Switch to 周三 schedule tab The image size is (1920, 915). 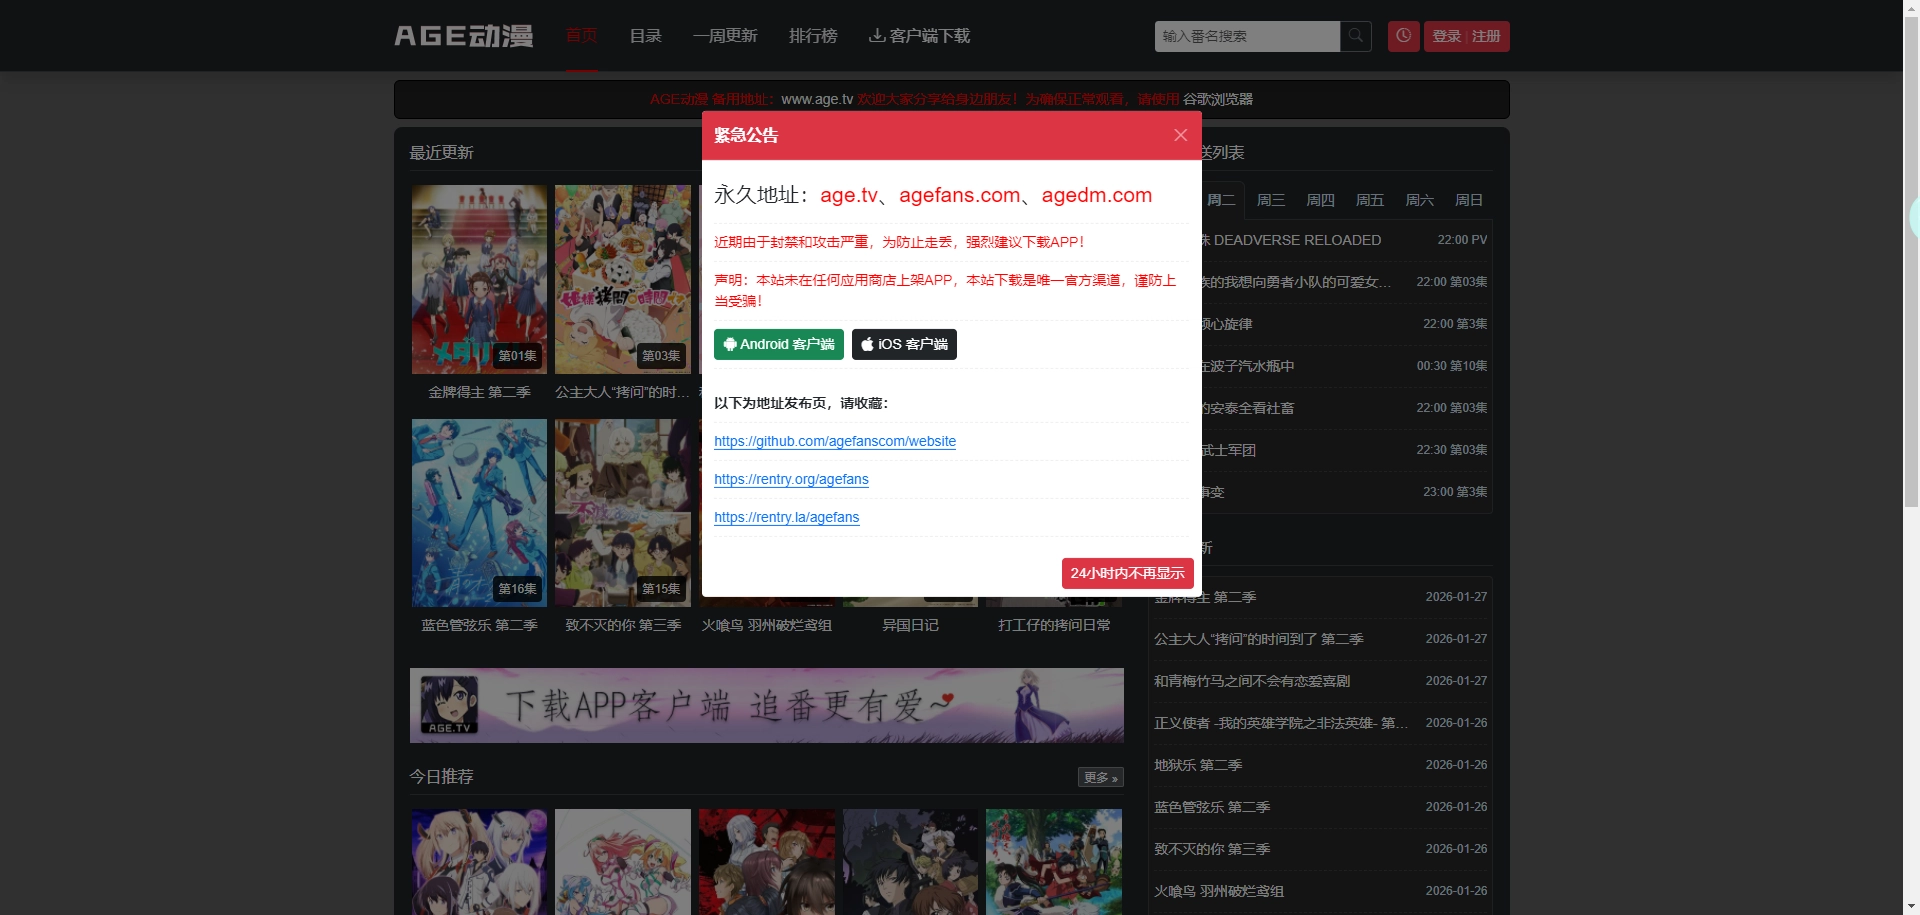1270,200
